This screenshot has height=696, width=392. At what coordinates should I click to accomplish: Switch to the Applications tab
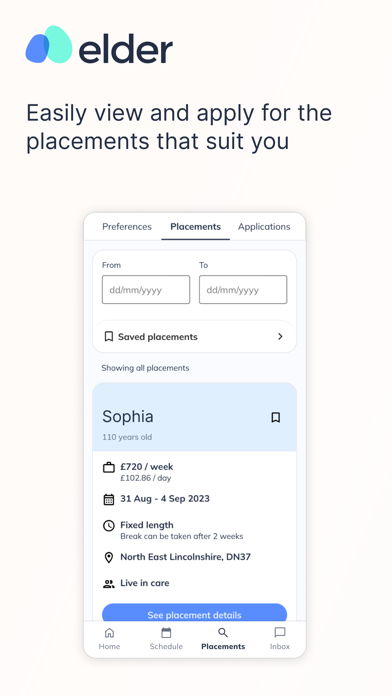tap(264, 226)
